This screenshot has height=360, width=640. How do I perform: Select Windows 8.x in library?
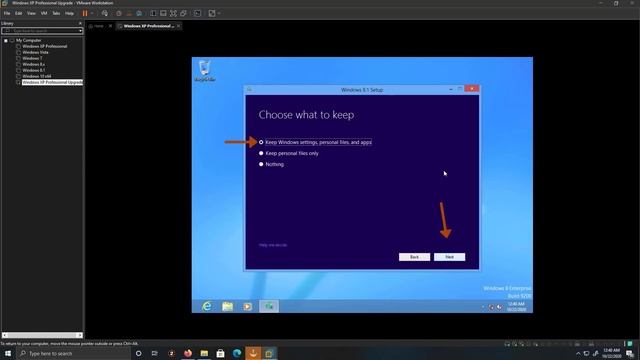click(x=33, y=64)
